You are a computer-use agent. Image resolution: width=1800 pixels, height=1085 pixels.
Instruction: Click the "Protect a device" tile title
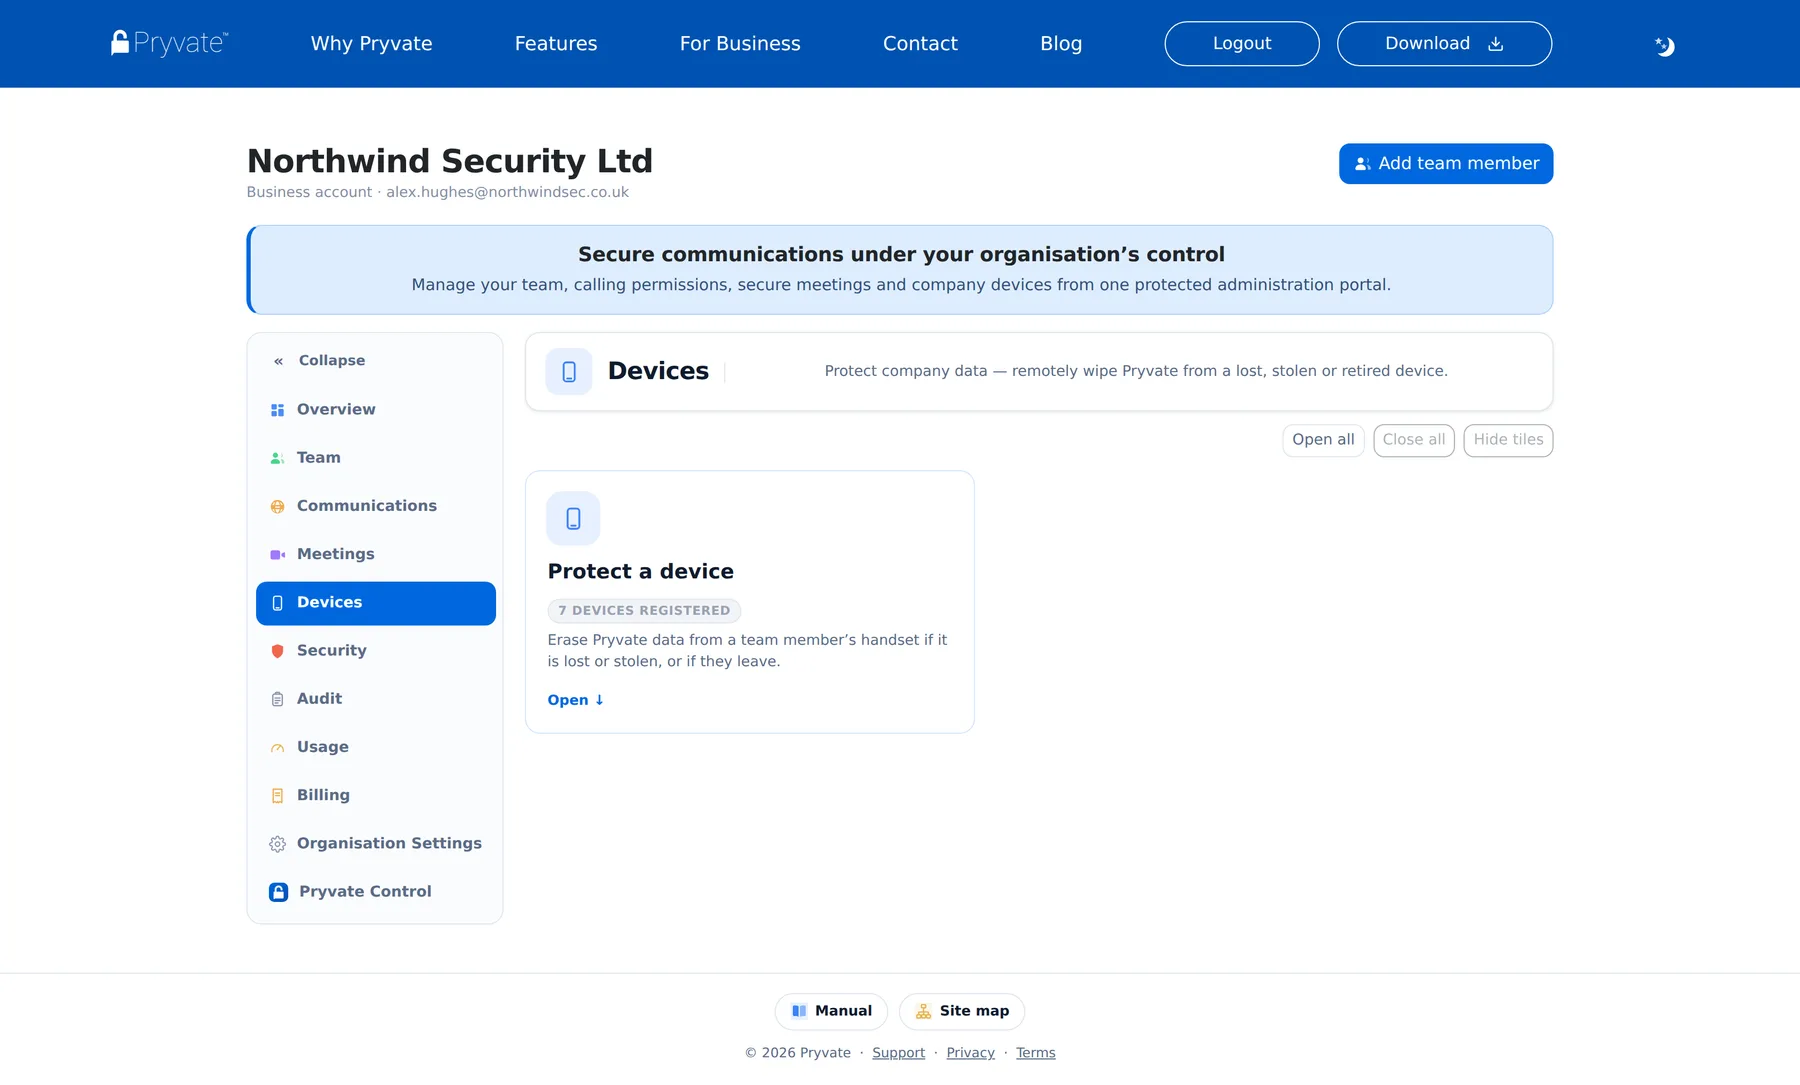click(641, 572)
